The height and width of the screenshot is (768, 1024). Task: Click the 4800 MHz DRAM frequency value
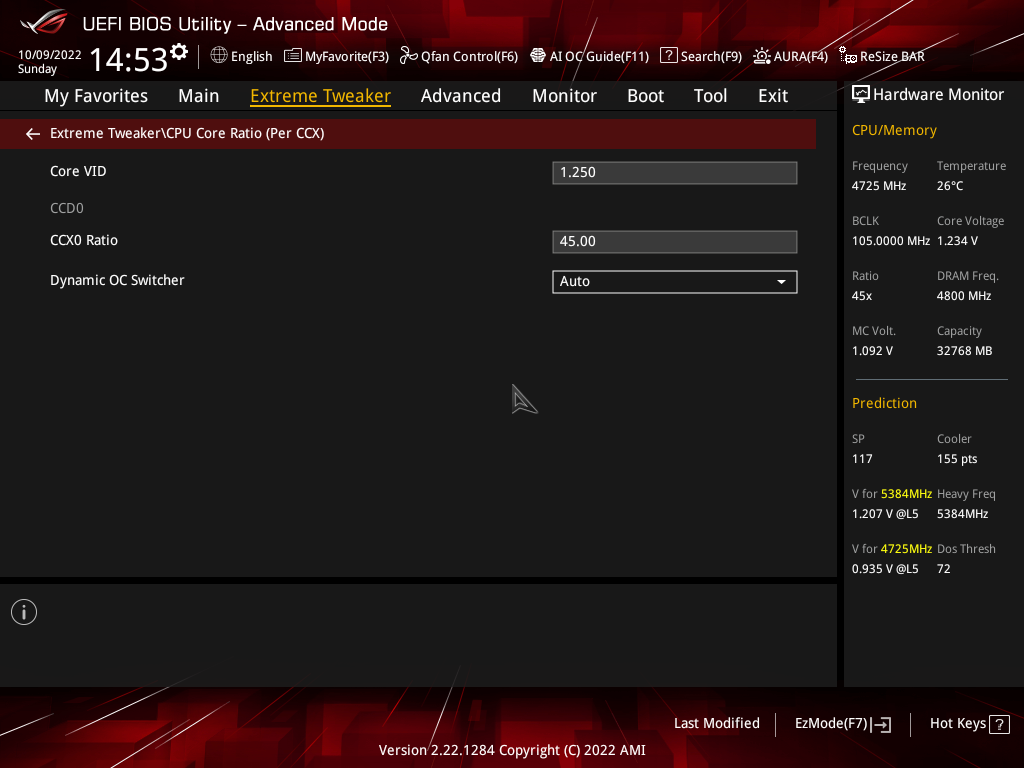point(964,296)
